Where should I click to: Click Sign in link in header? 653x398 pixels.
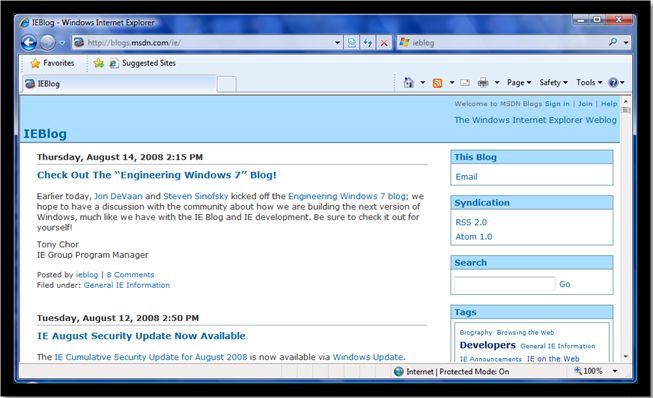557,104
